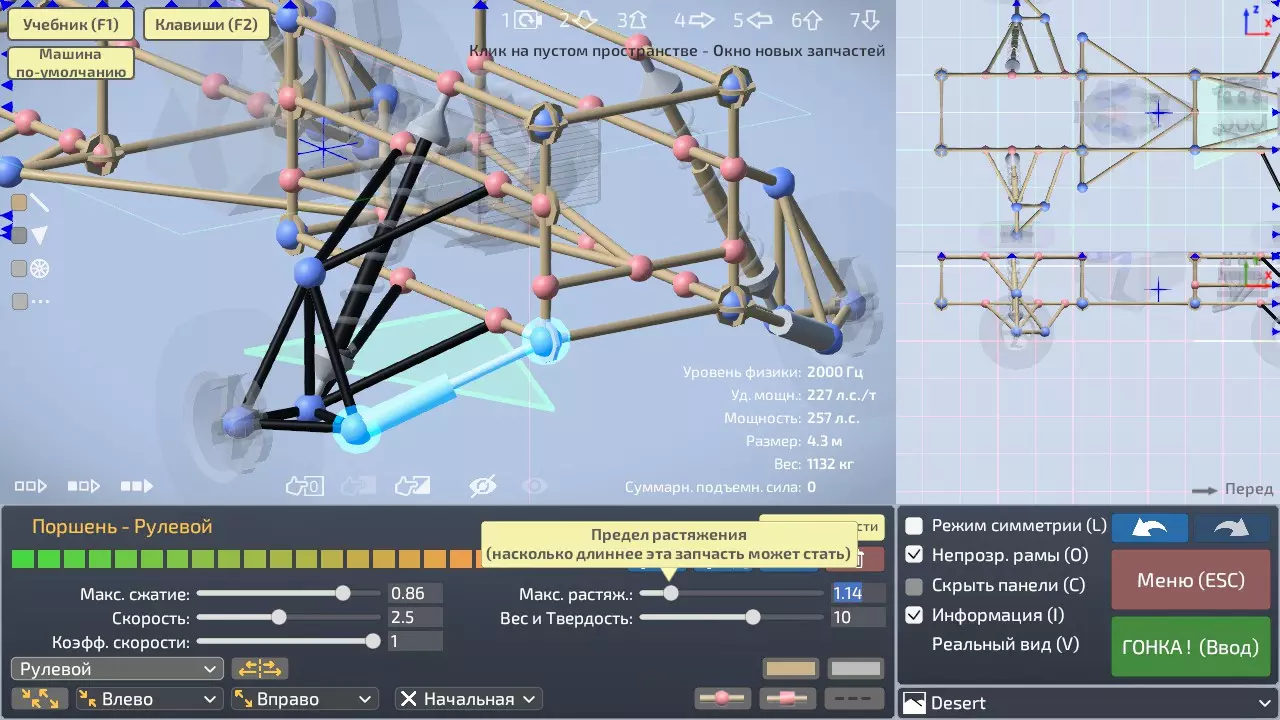Choose the solid node joint type icon
The image size is (1280, 720).
pos(722,698)
